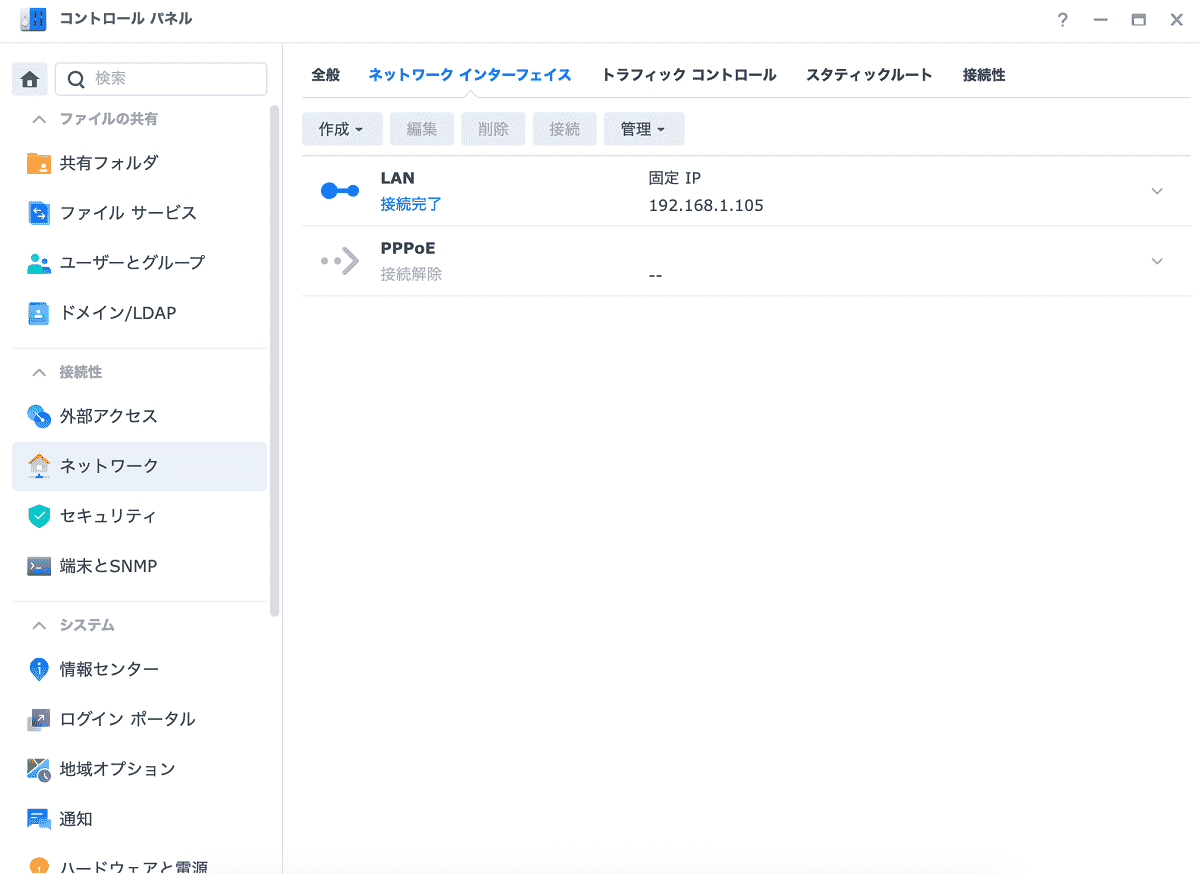The width and height of the screenshot is (1200, 874).
Task: Click the PPPoE interface icon
Action: pyautogui.click(x=340, y=261)
